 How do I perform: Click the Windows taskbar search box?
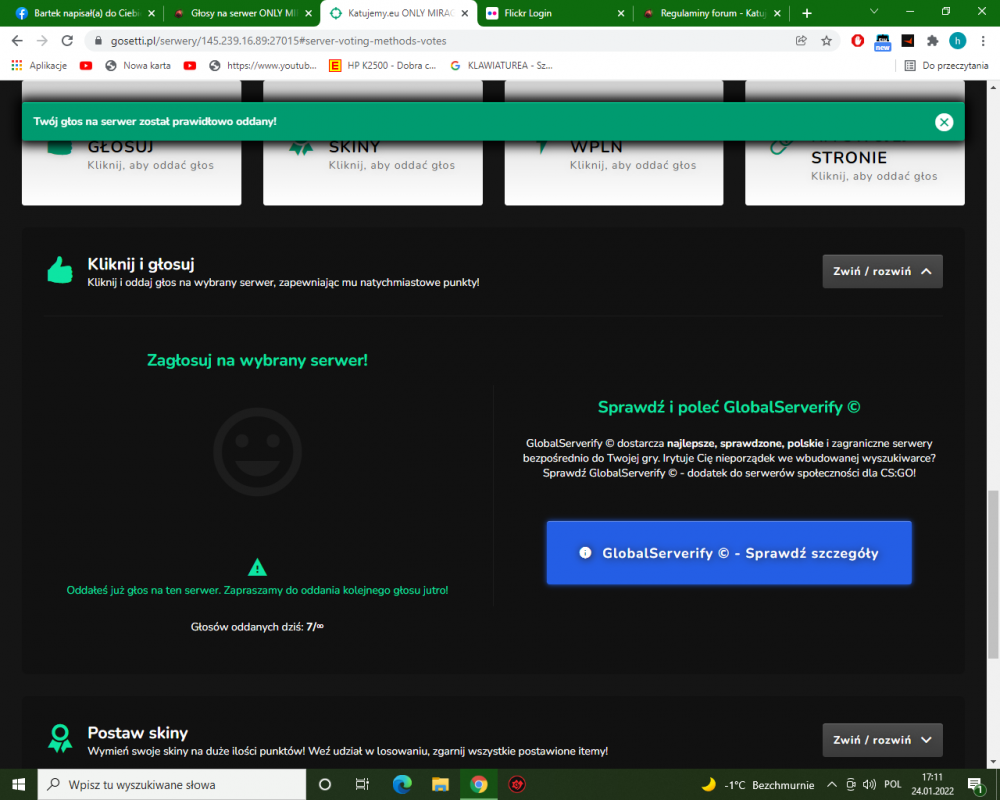coord(172,784)
